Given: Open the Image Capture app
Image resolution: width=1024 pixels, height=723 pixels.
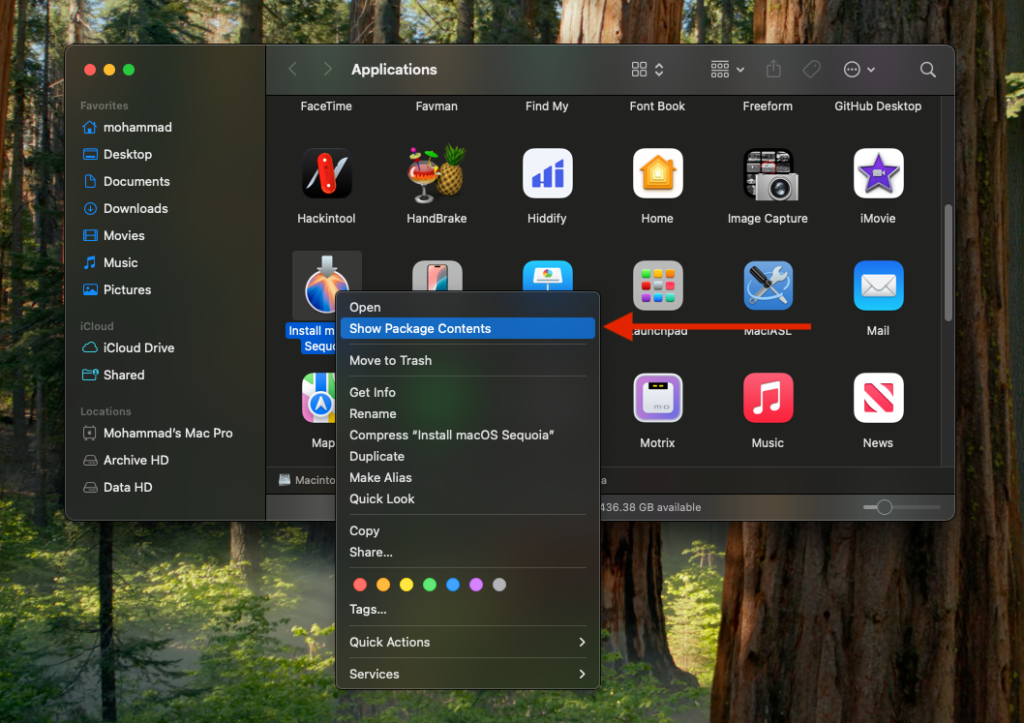Looking at the screenshot, I should click(767, 175).
